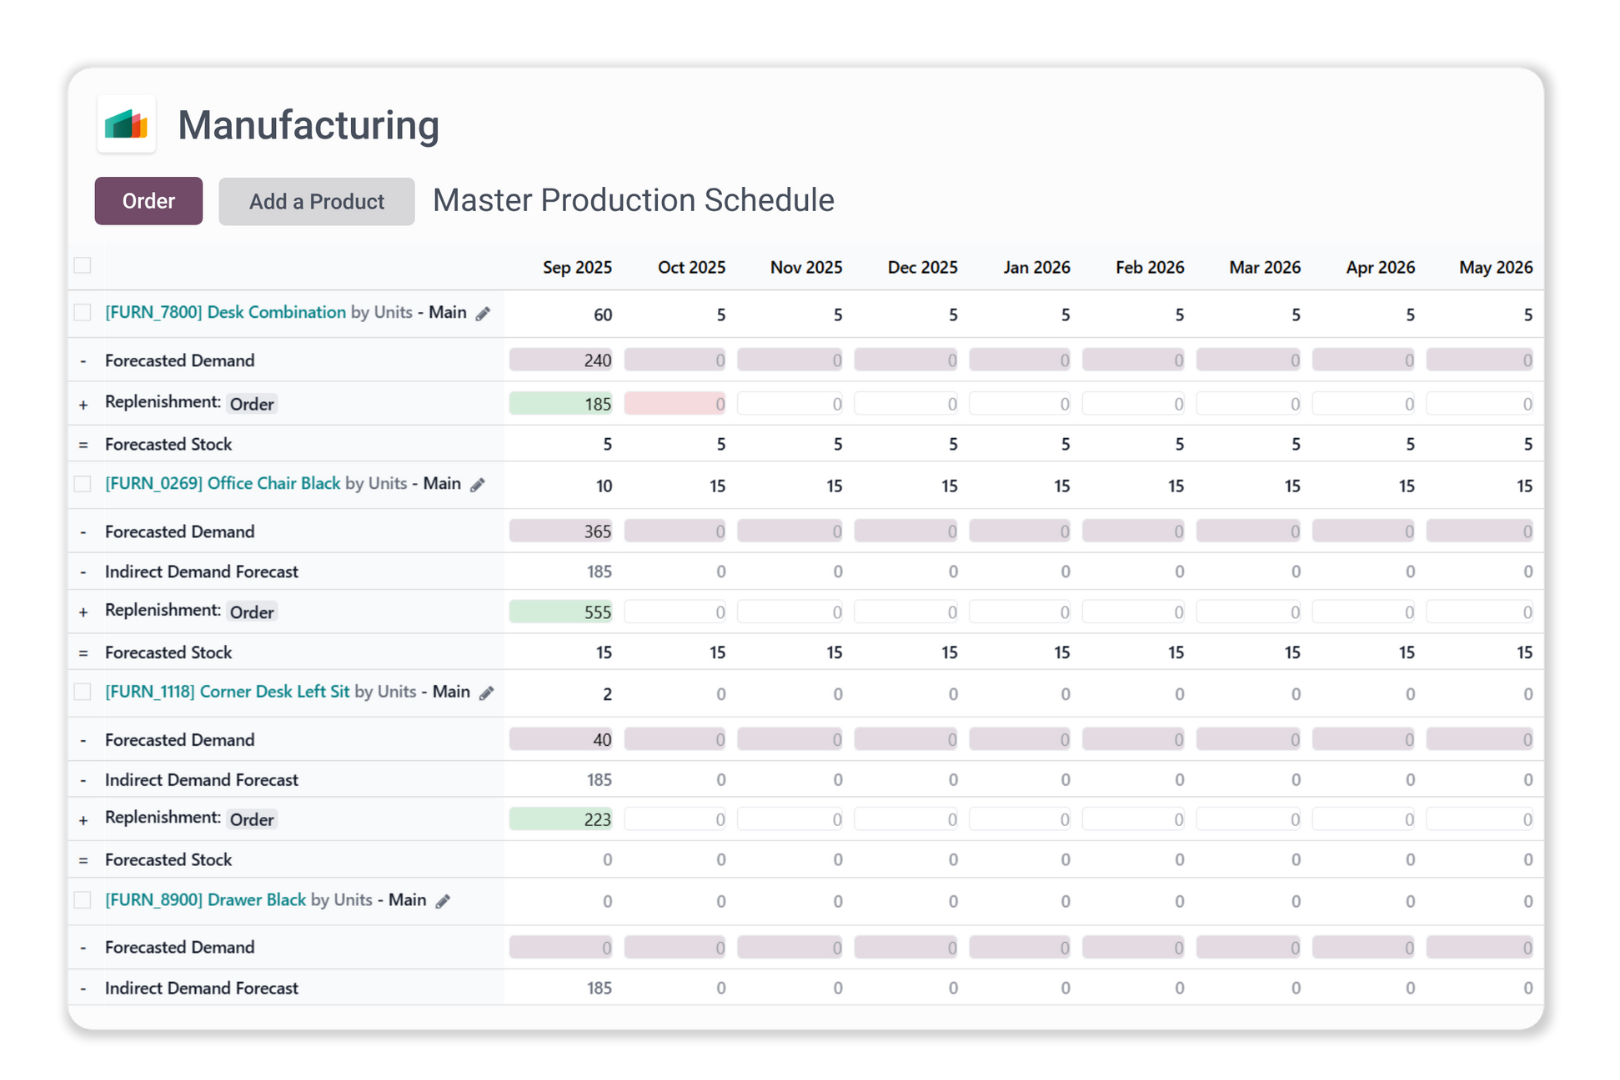Open the FURN_7800 Desk Combination product link
This screenshot has width=1620, height=1080.
point(225,313)
